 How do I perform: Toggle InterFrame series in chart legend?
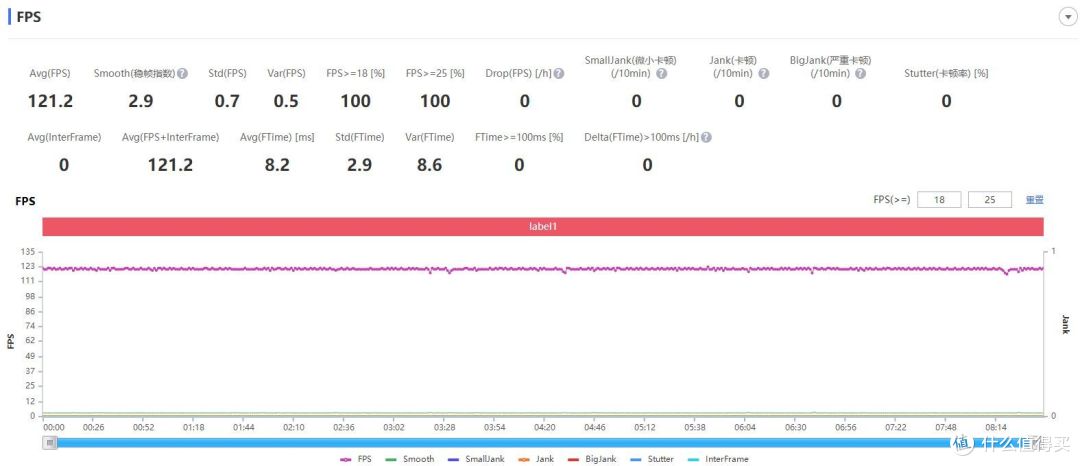(x=718, y=459)
